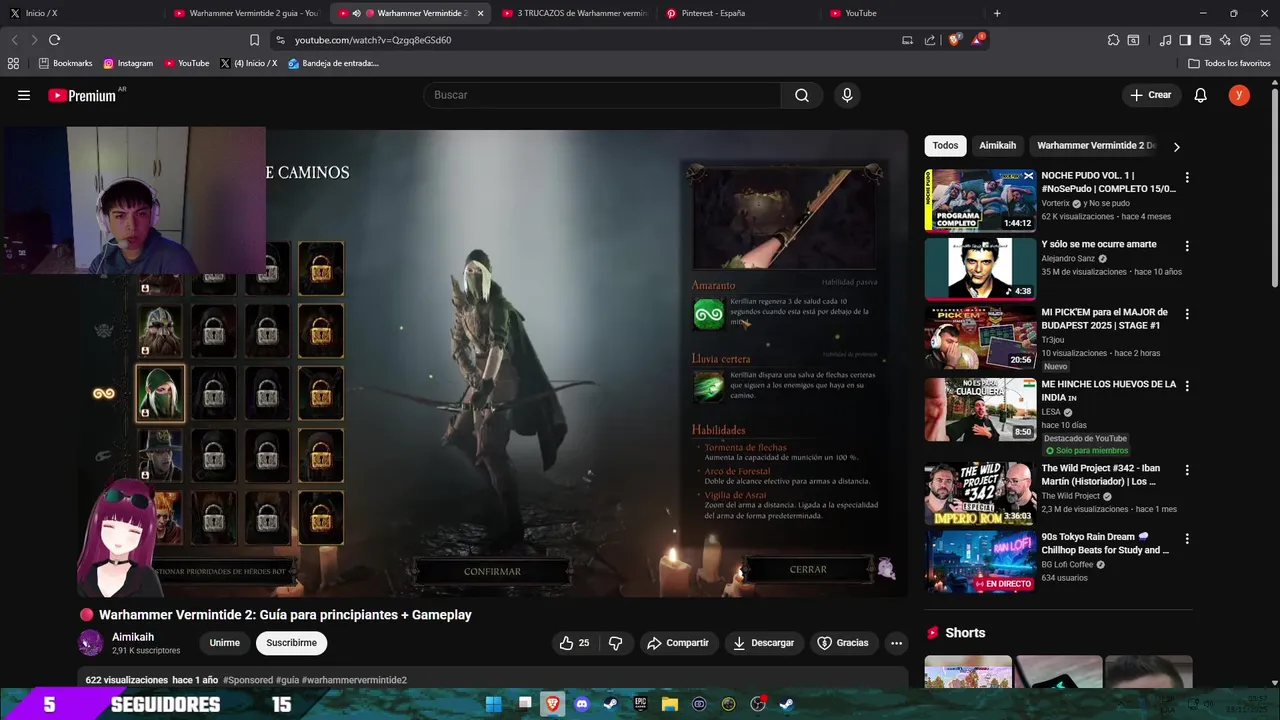The image size is (1280, 720).
Task: Open Y sólo se me ocurre amarte thumbnail
Action: (x=980, y=269)
